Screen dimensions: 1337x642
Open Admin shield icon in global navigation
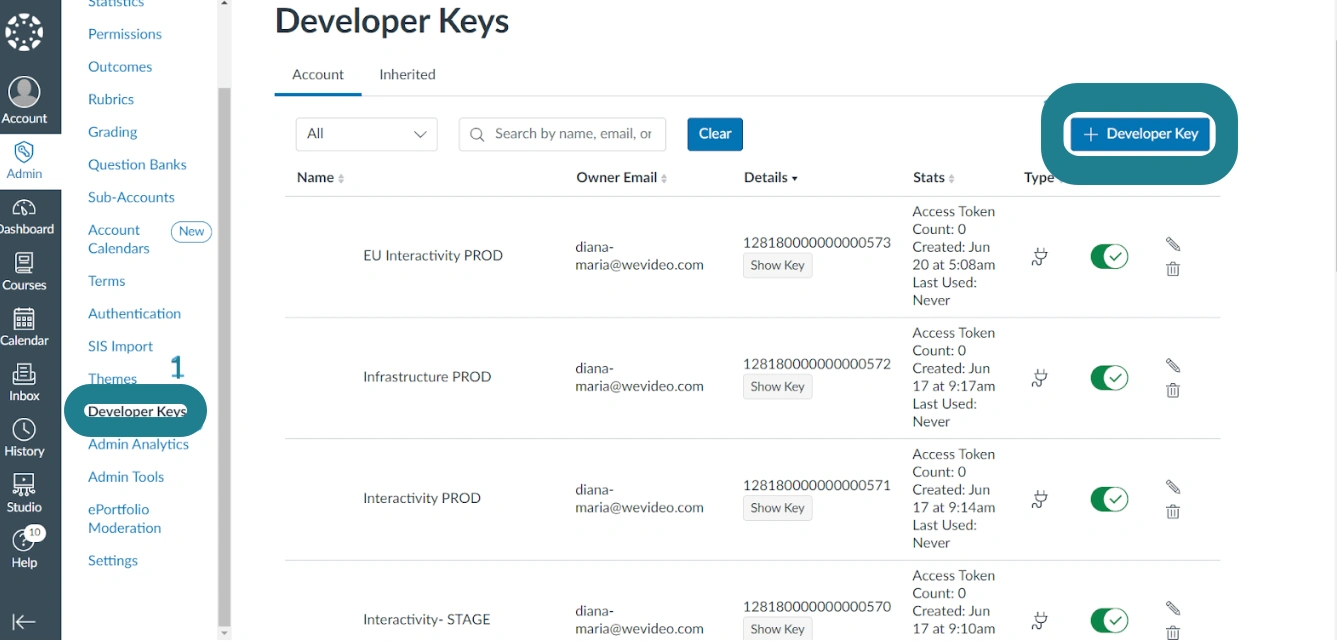point(24,152)
